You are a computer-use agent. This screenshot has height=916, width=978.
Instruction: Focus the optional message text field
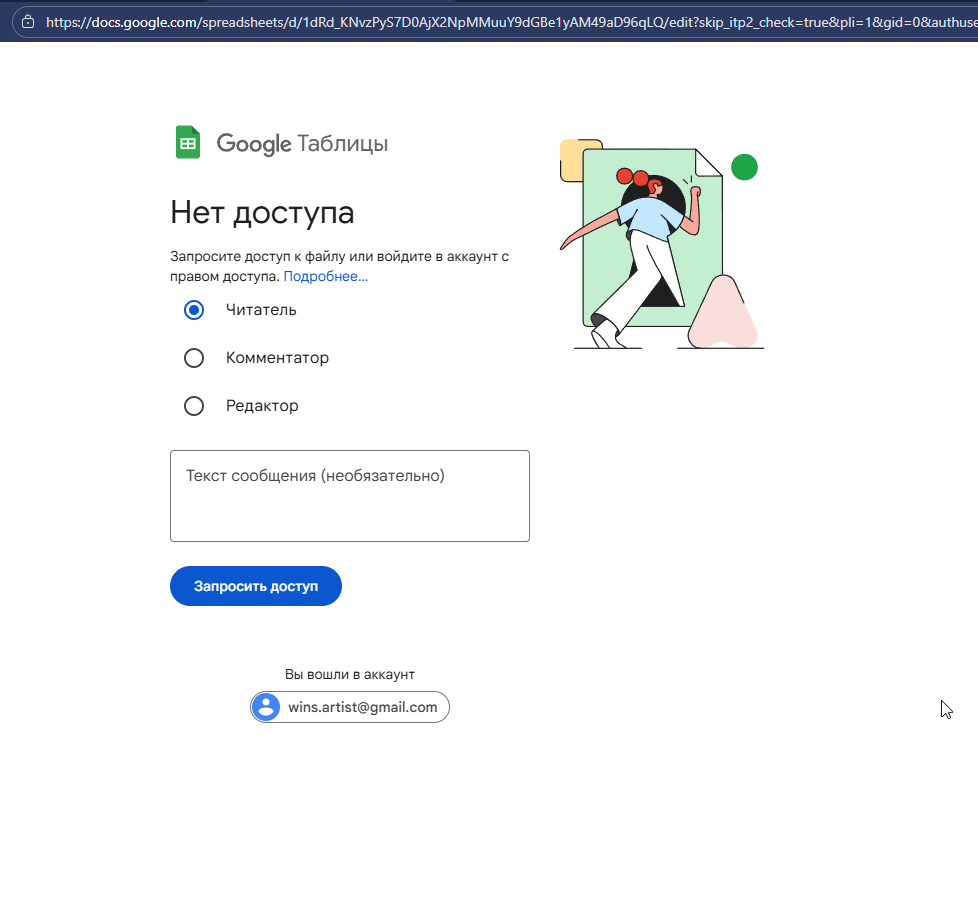(350, 496)
